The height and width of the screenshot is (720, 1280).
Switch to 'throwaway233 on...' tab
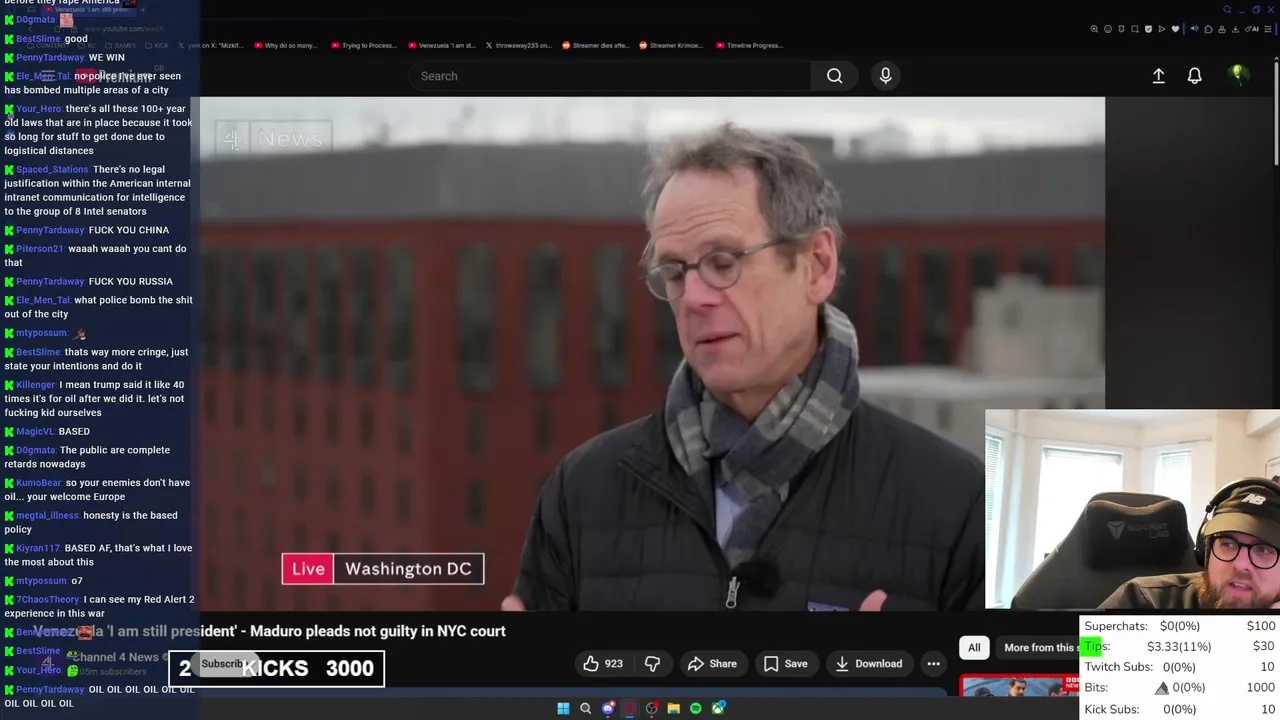[x=519, y=45]
